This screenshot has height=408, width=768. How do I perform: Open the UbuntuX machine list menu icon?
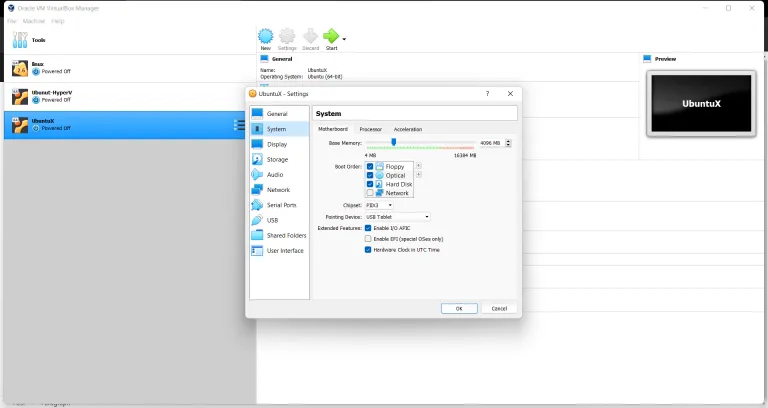point(239,125)
